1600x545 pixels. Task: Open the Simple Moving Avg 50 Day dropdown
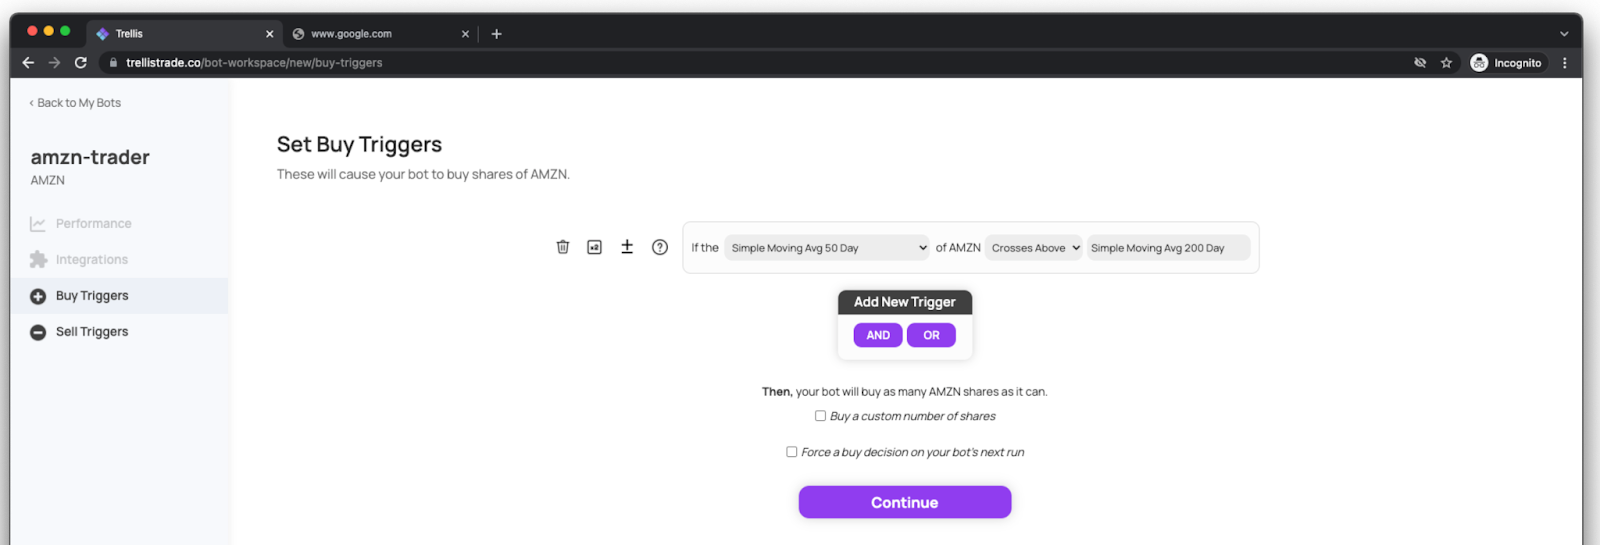[x=827, y=248]
